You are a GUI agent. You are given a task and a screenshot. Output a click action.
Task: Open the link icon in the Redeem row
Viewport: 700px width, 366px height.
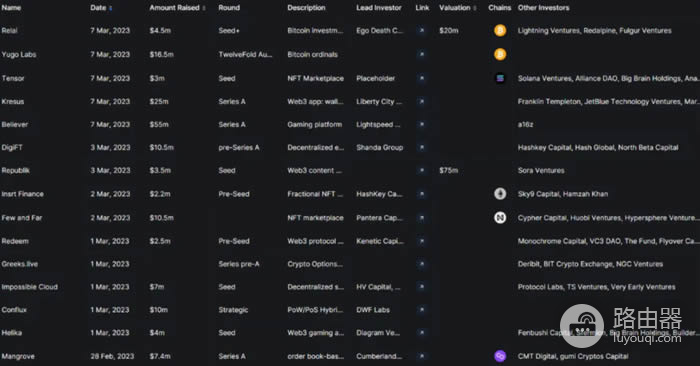click(x=421, y=241)
